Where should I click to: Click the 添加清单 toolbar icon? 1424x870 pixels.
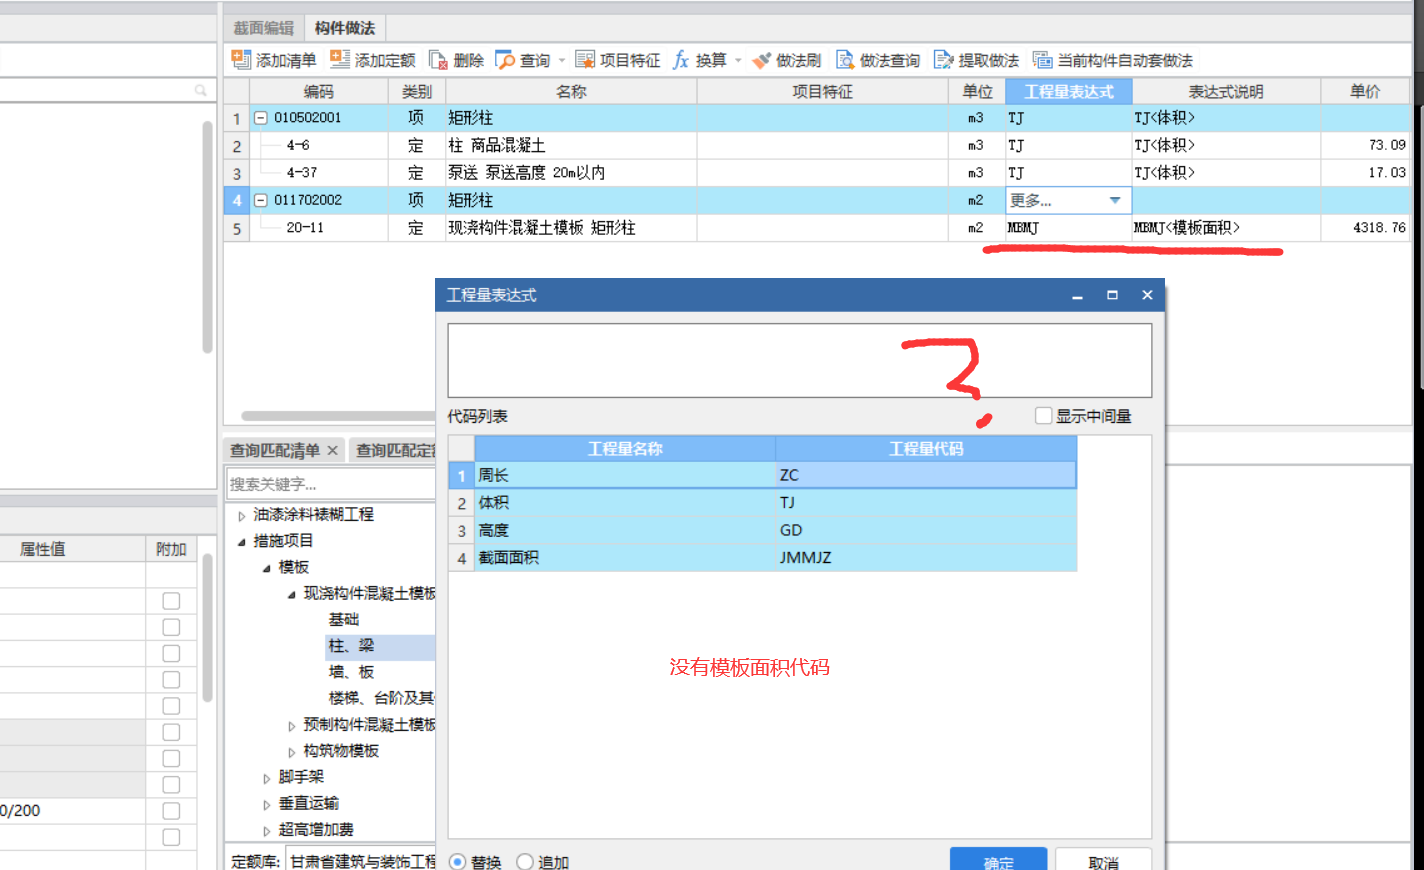point(241,60)
